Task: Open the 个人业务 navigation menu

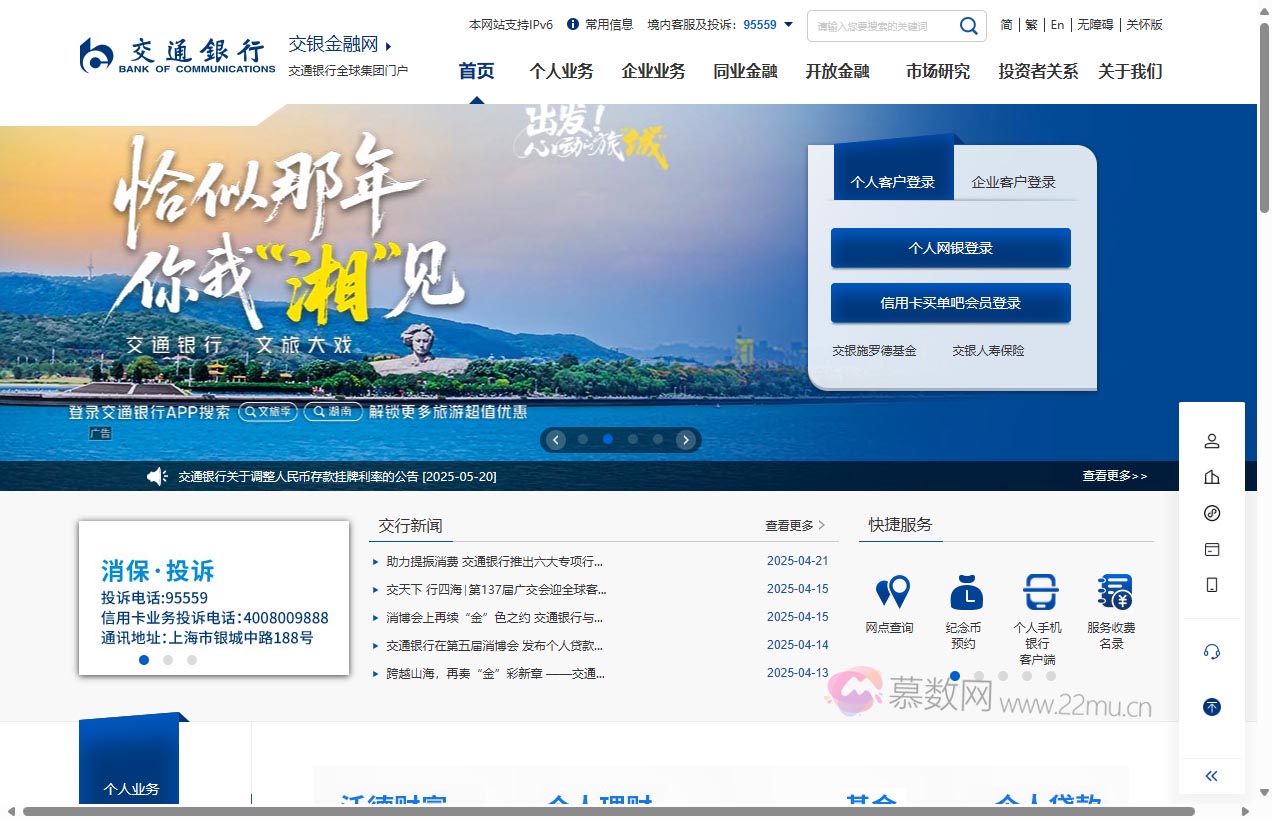Action: 561,71
